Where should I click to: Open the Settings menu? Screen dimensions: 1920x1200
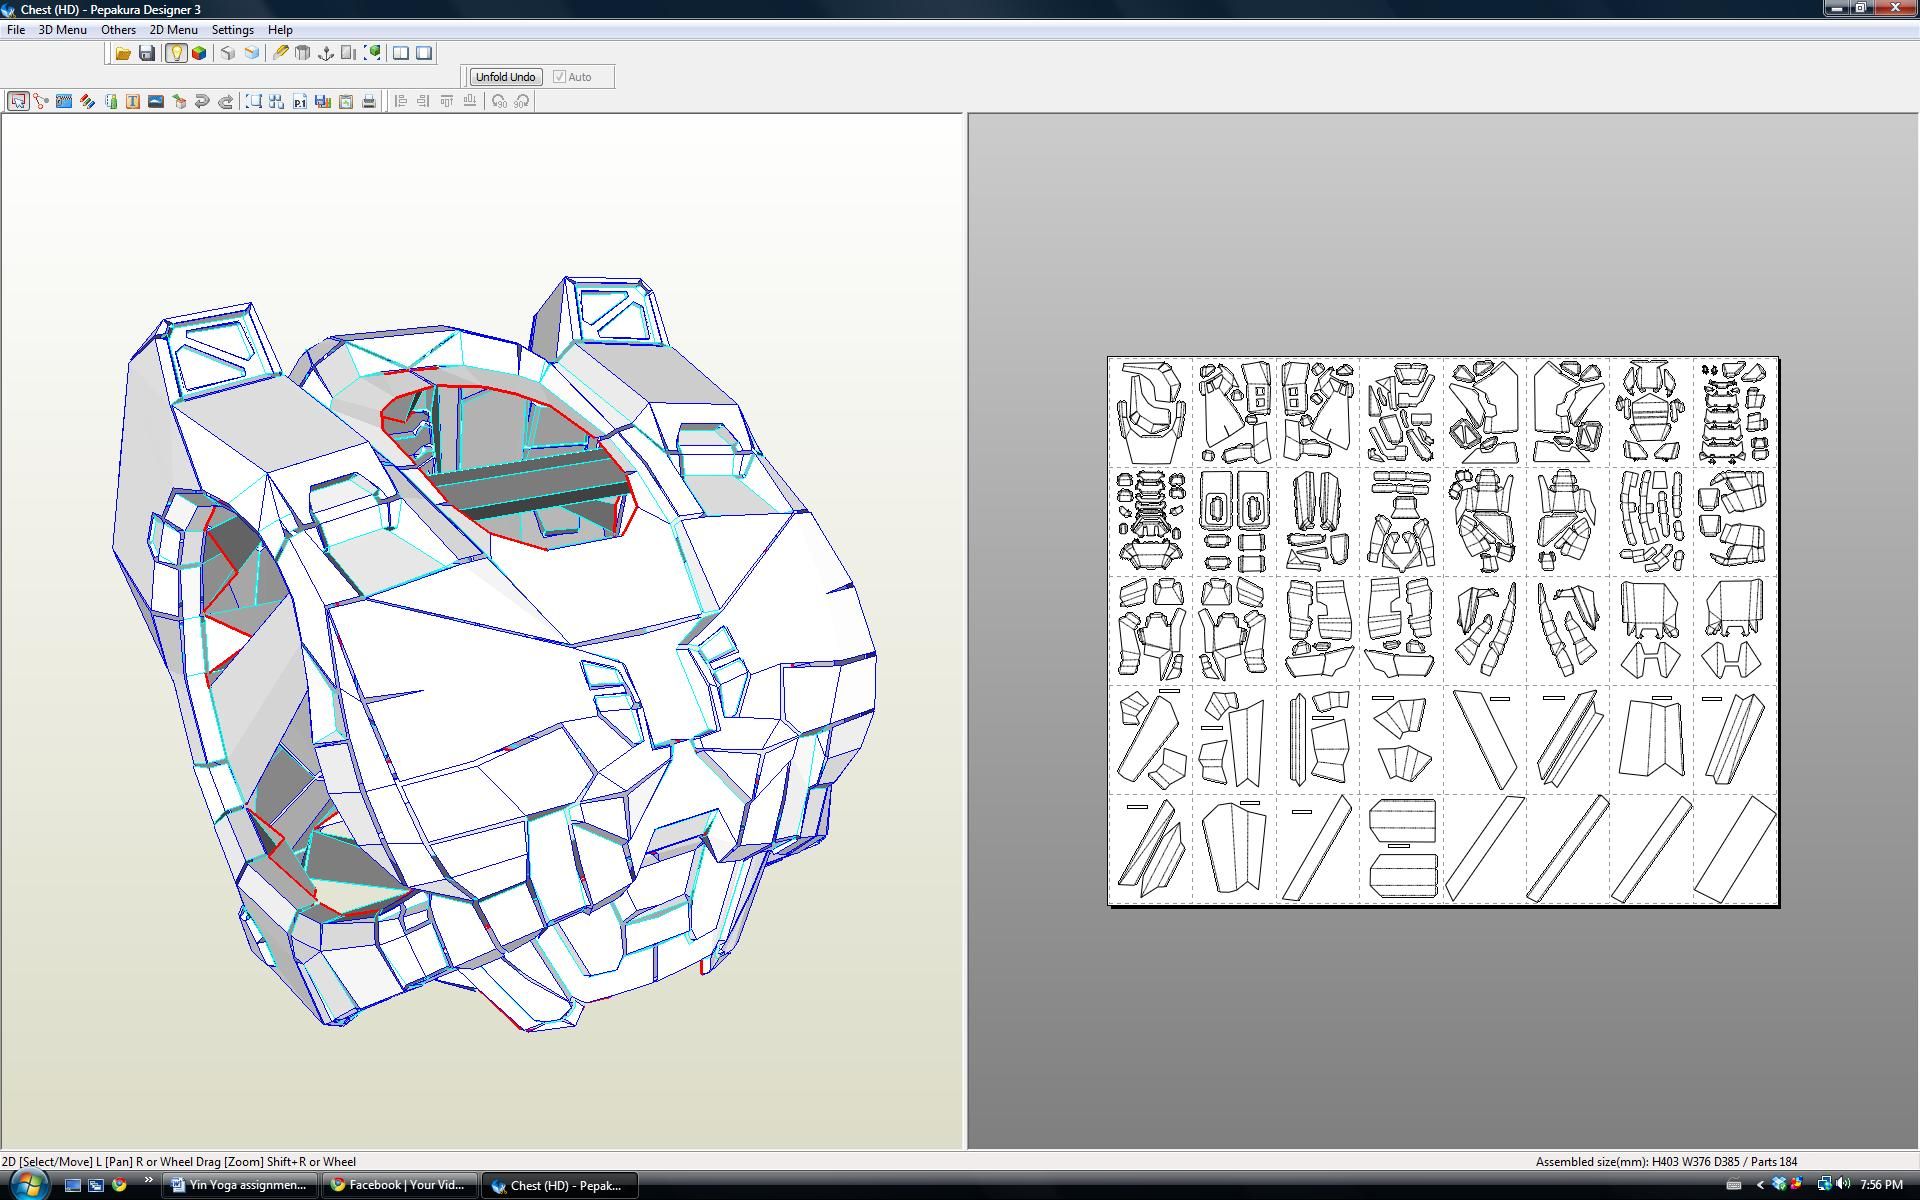click(x=232, y=29)
